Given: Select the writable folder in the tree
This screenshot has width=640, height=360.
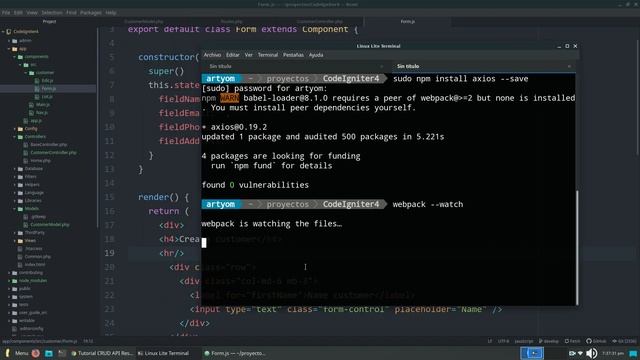Looking at the screenshot, I should click(27, 320).
